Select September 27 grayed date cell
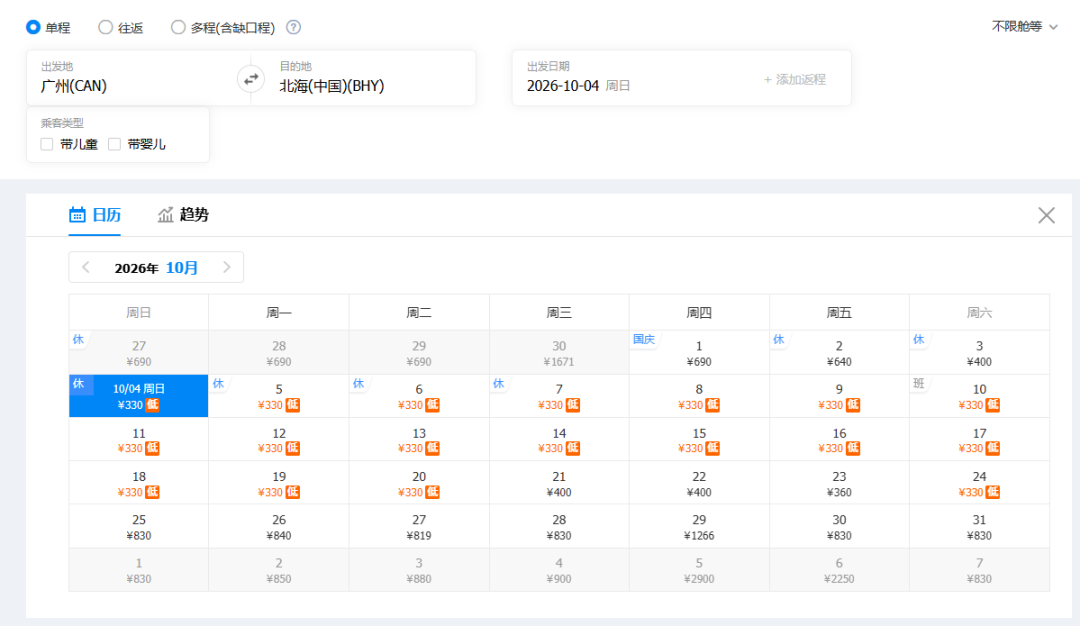The height and width of the screenshot is (626, 1080). (138, 353)
